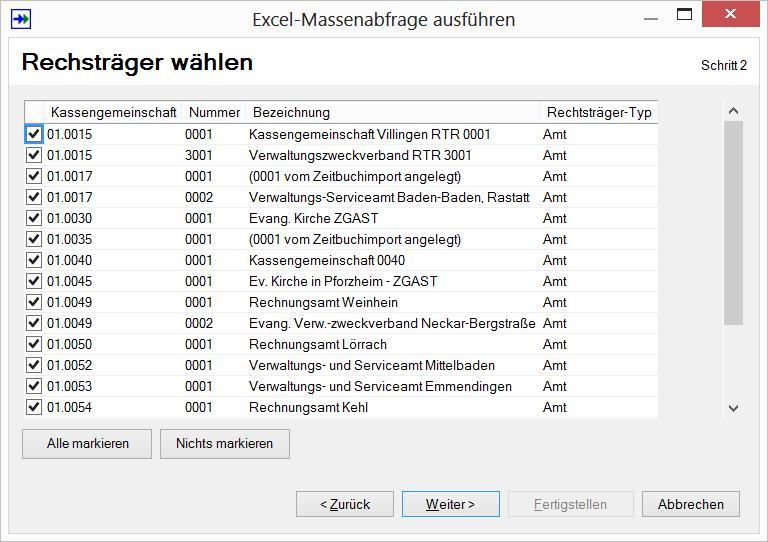This screenshot has height=542, width=768.
Task: Sort by the Rechtsträger-Typ column header
Action: (x=599, y=112)
